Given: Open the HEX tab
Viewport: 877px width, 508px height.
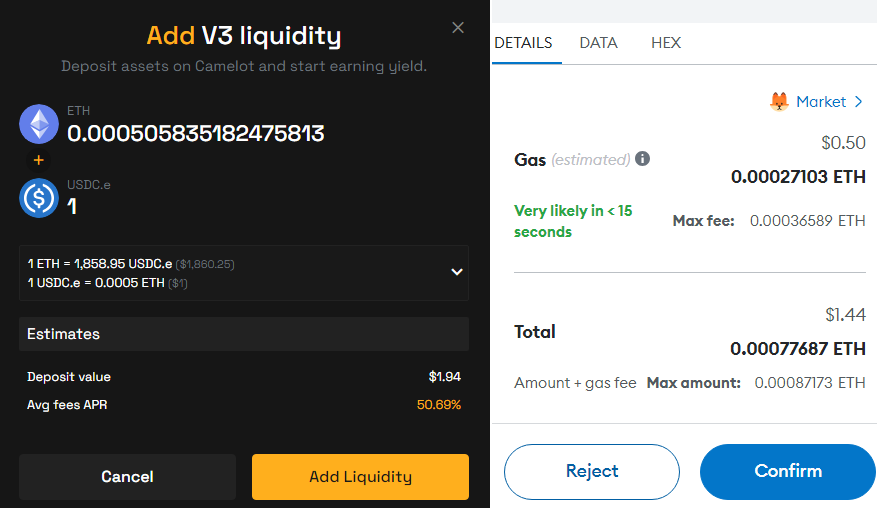Looking at the screenshot, I should click(x=666, y=43).
